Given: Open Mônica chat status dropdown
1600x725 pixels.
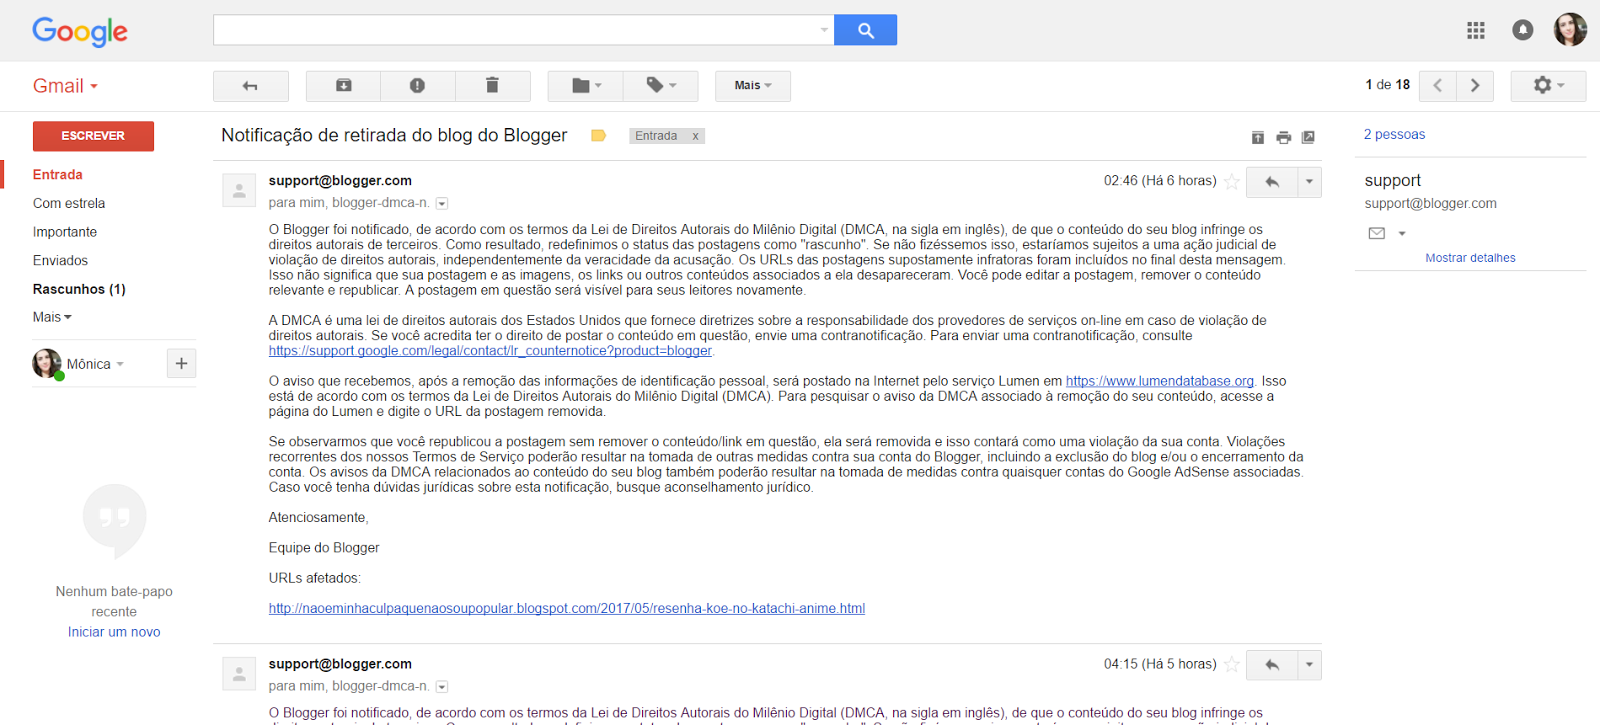Looking at the screenshot, I should click(120, 364).
